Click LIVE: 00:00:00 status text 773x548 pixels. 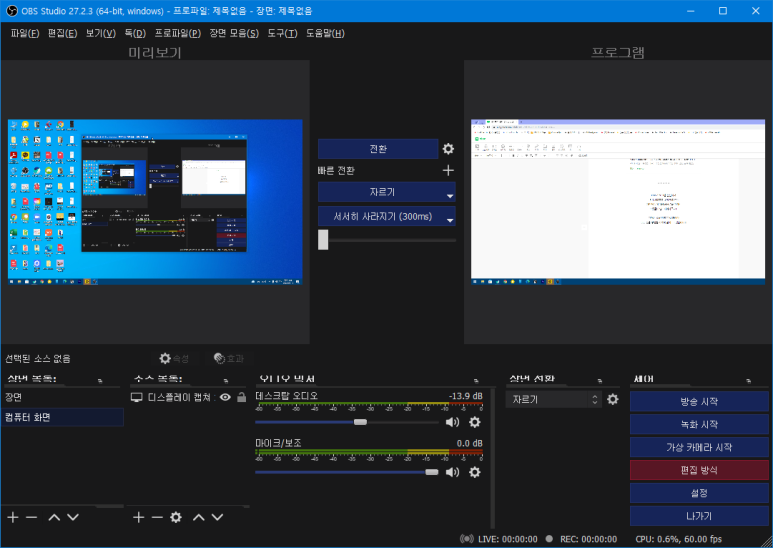click(x=507, y=539)
